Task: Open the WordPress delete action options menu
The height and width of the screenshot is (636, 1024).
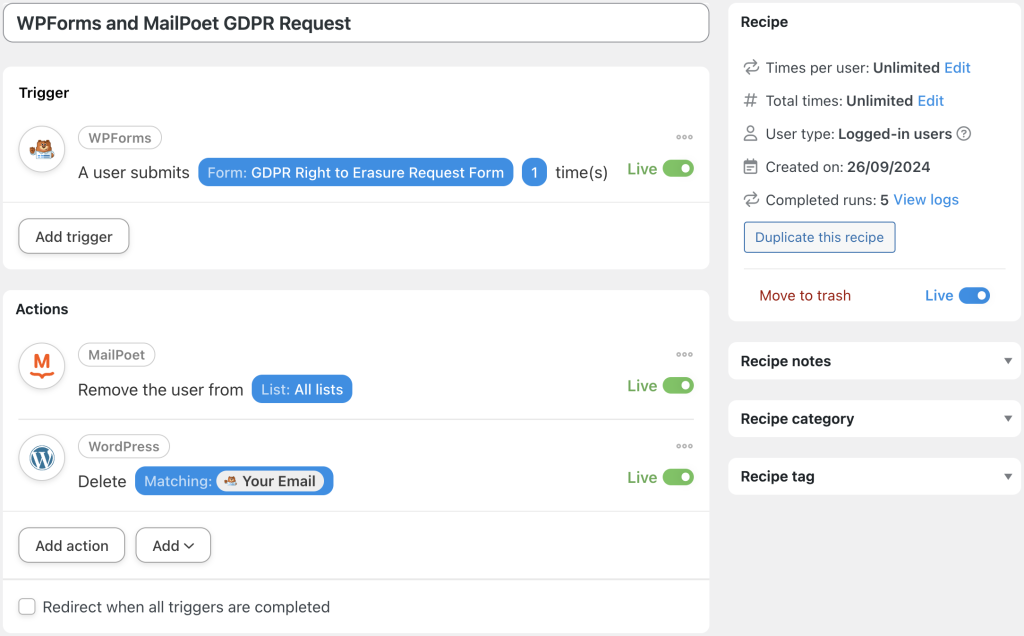Action: tap(684, 446)
